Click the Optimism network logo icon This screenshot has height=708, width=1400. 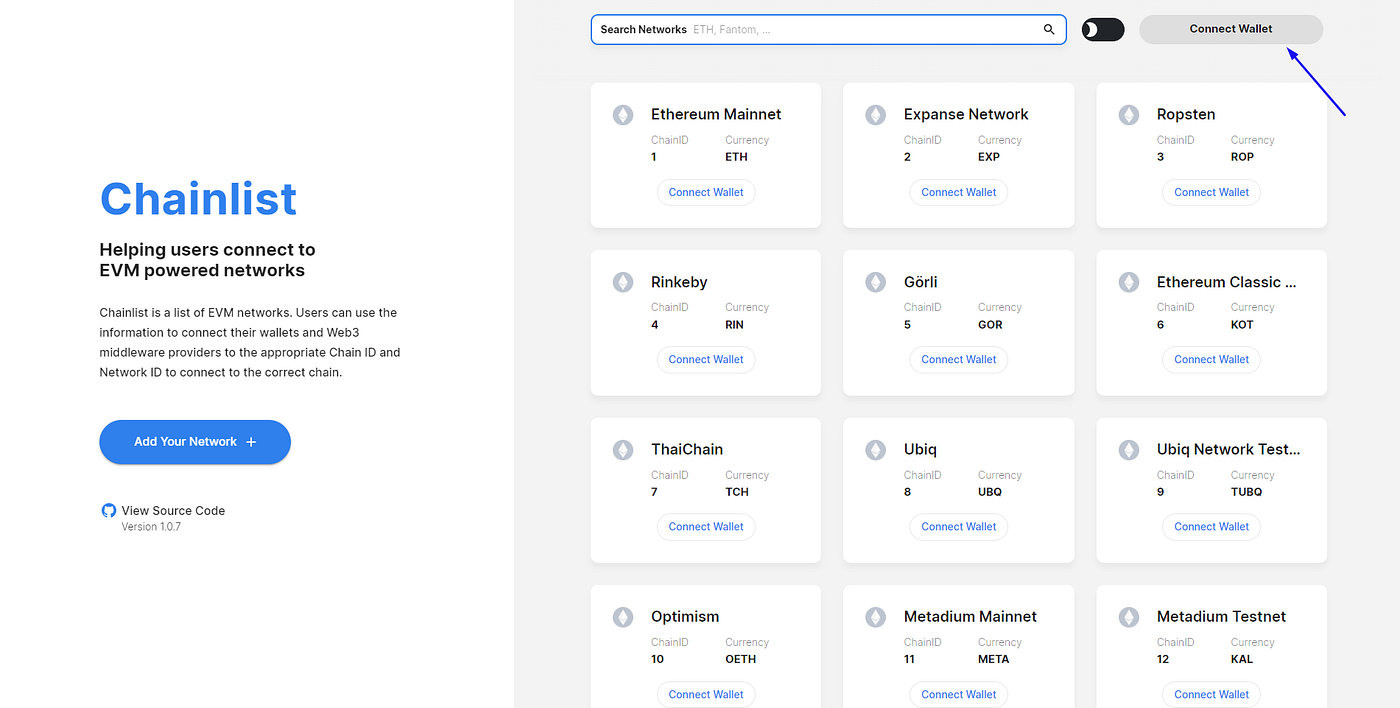coord(623,617)
